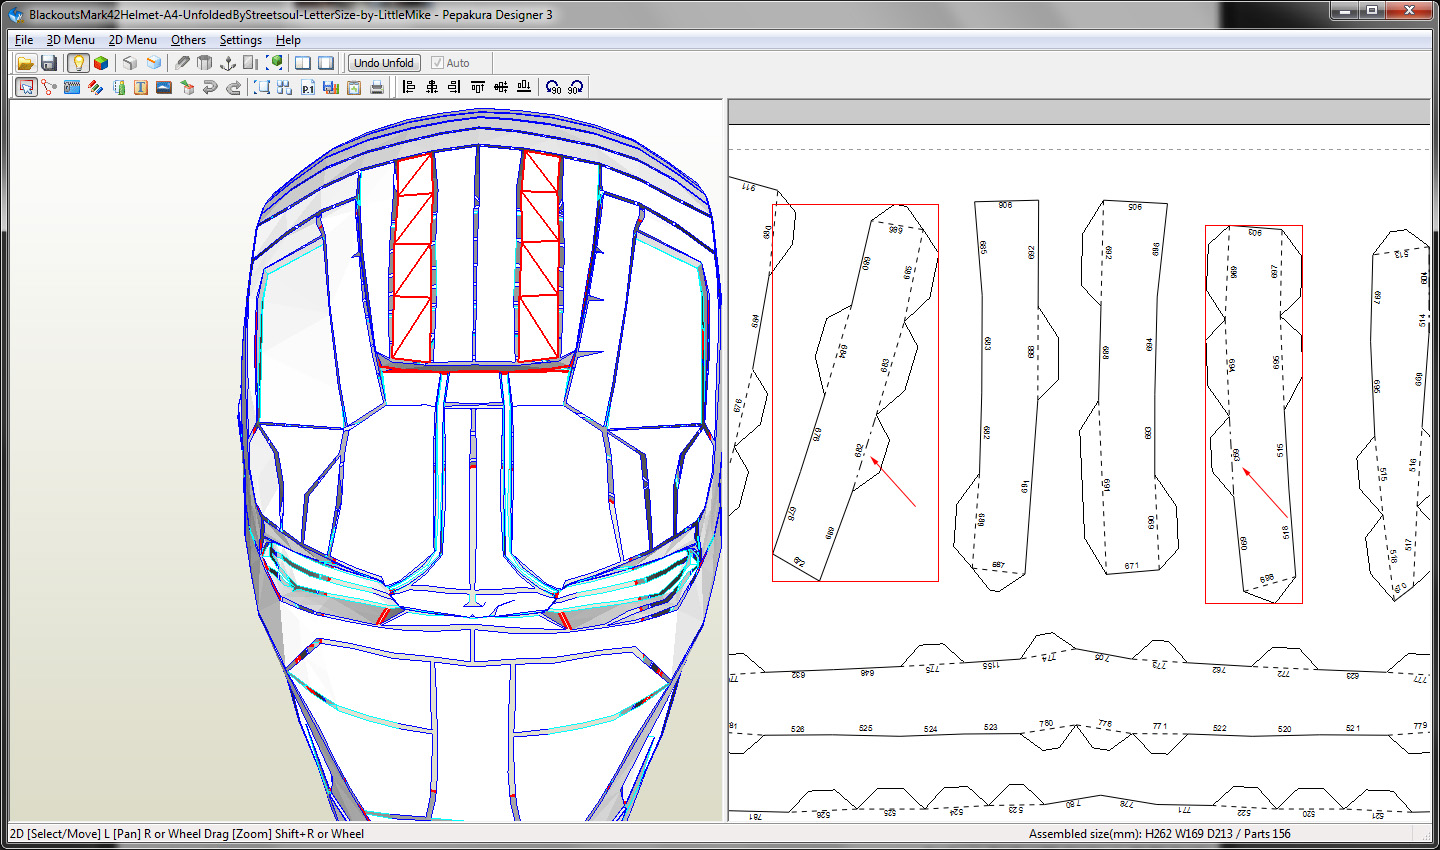The image size is (1440, 850).
Task: Open the File menu
Action: coord(24,40)
